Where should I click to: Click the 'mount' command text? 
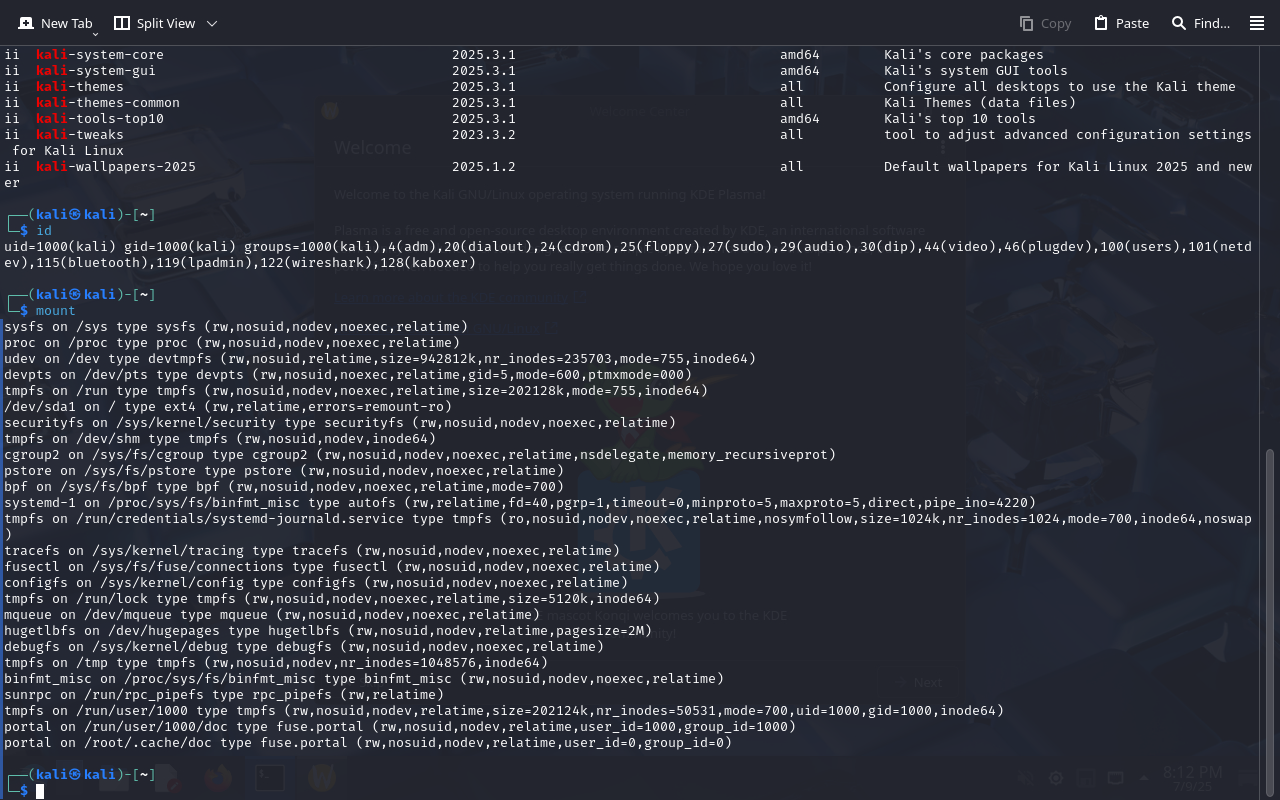point(56,311)
